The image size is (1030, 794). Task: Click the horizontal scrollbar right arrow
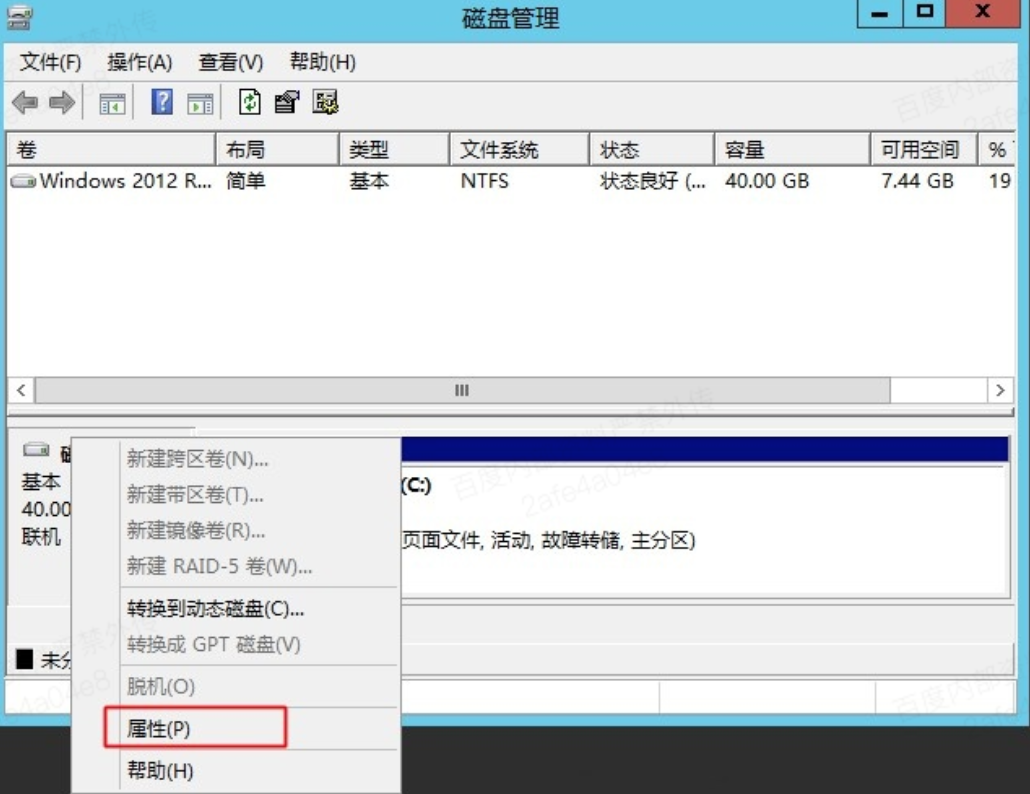click(x=999, y=390)
